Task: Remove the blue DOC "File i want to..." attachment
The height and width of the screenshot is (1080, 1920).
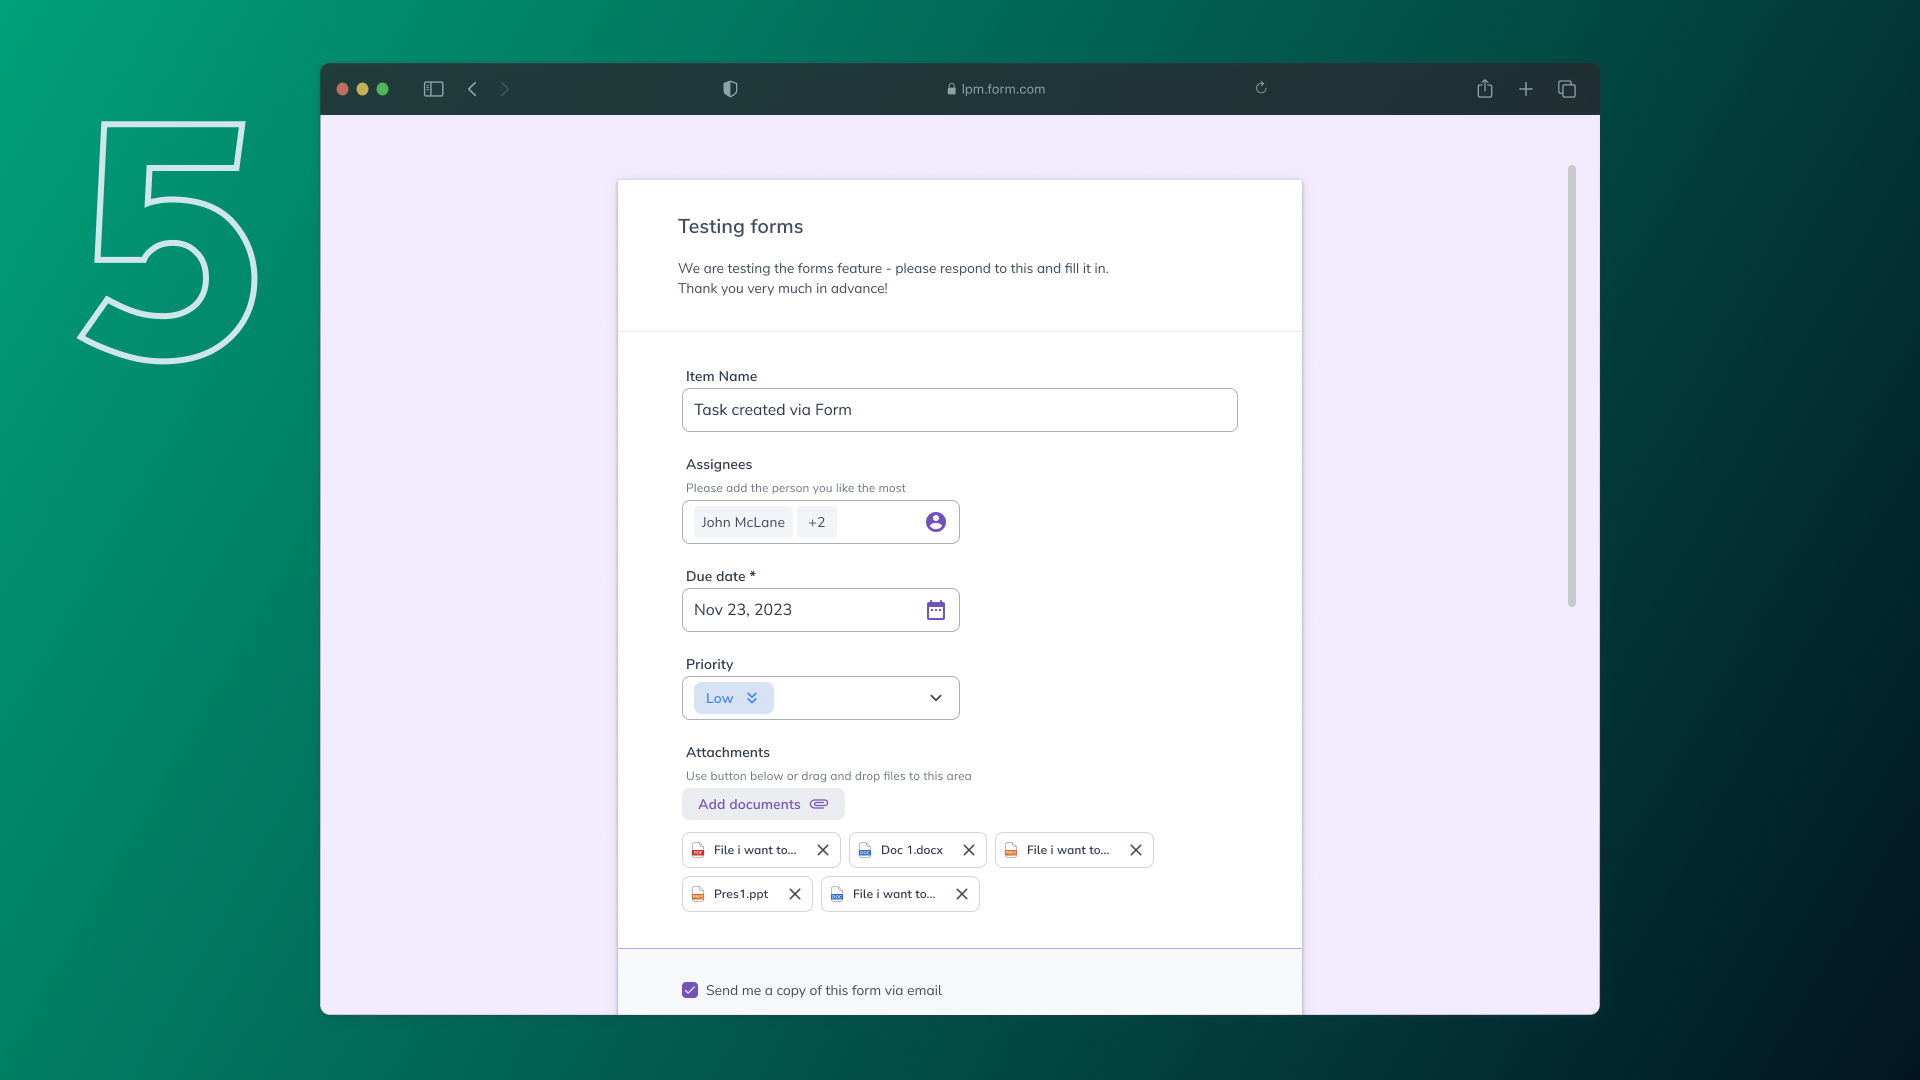Action: pyautogui.click(x=962, y=894)
